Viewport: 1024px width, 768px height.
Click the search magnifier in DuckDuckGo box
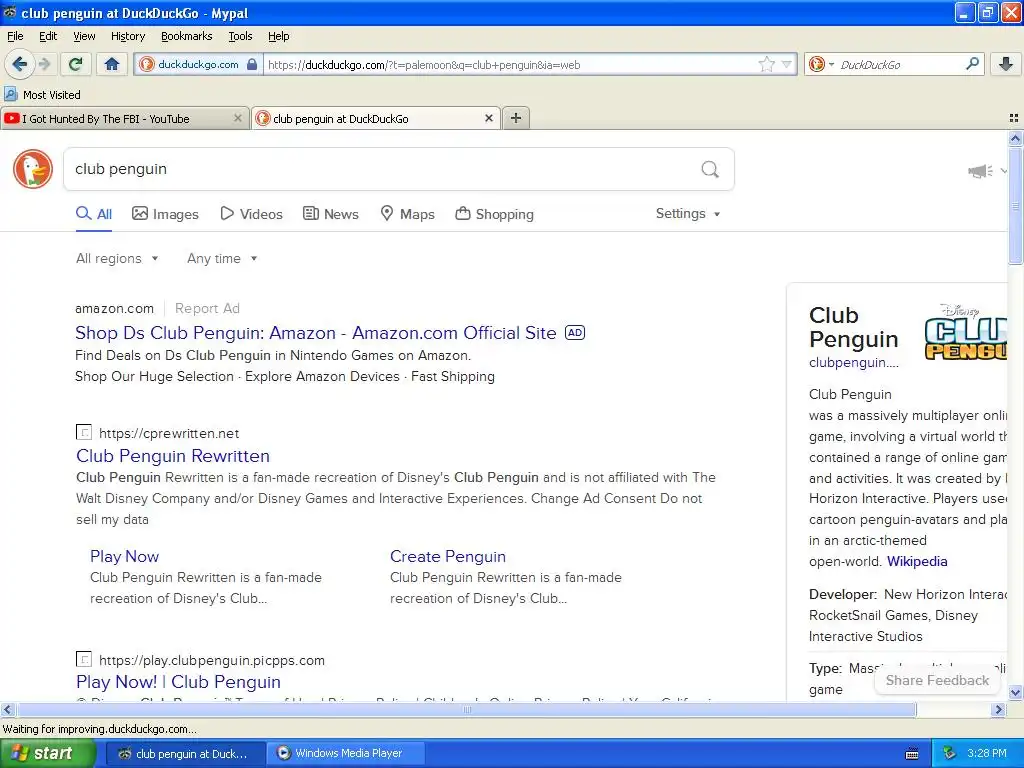710,170
